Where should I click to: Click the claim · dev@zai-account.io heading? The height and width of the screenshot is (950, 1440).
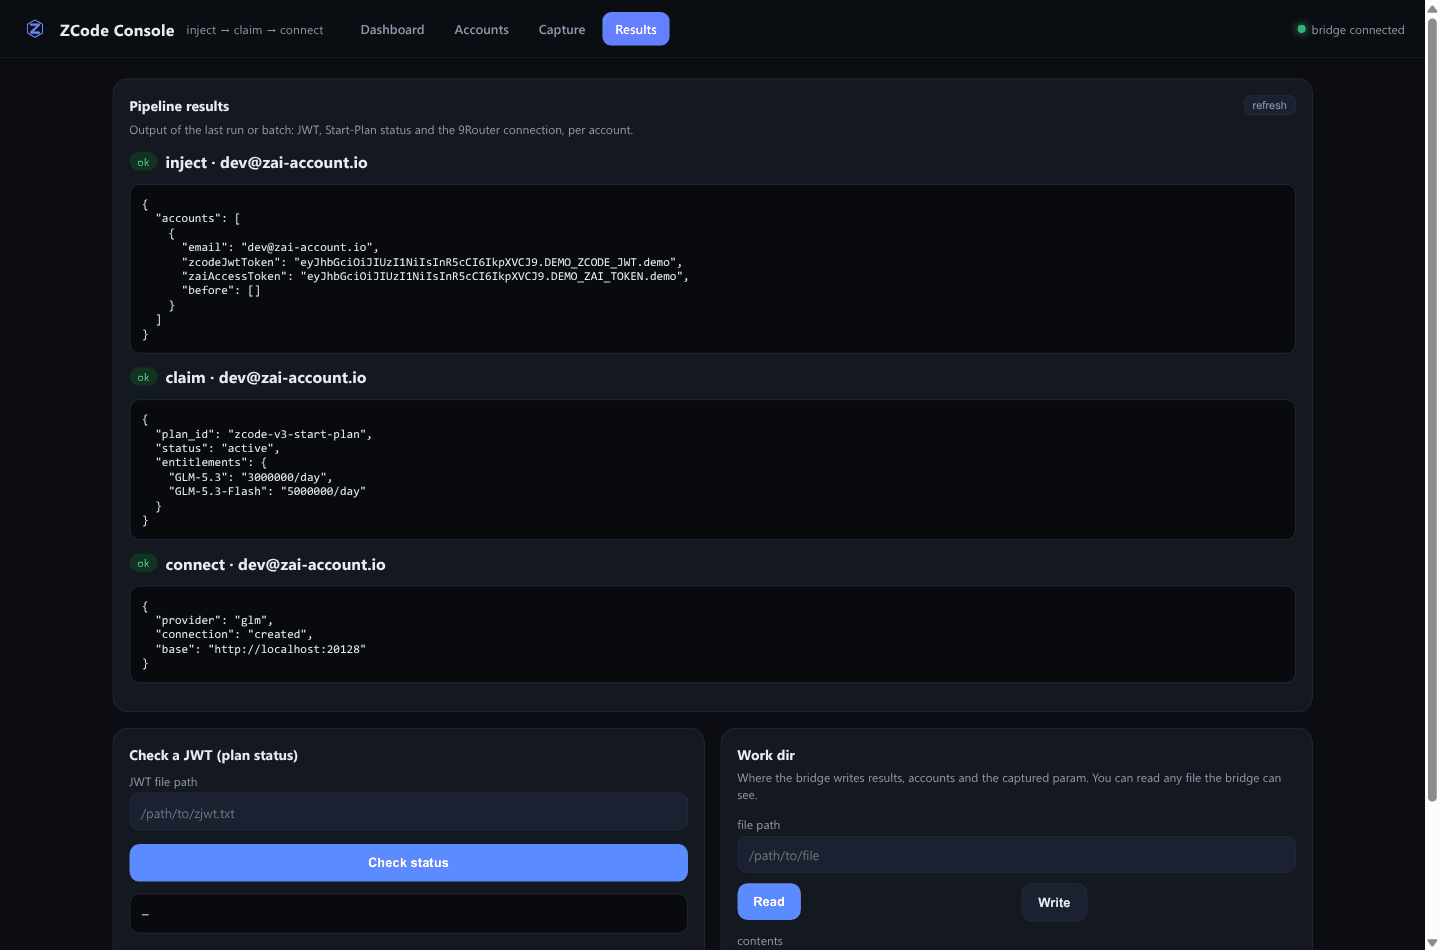click(266, 377)
